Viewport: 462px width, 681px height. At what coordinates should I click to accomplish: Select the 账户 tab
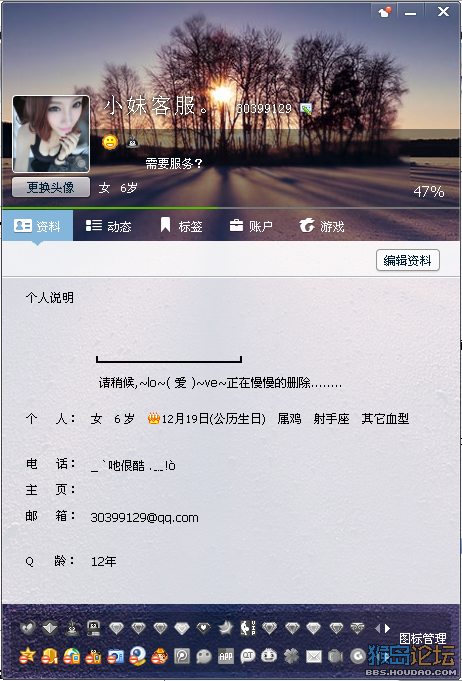251,226
